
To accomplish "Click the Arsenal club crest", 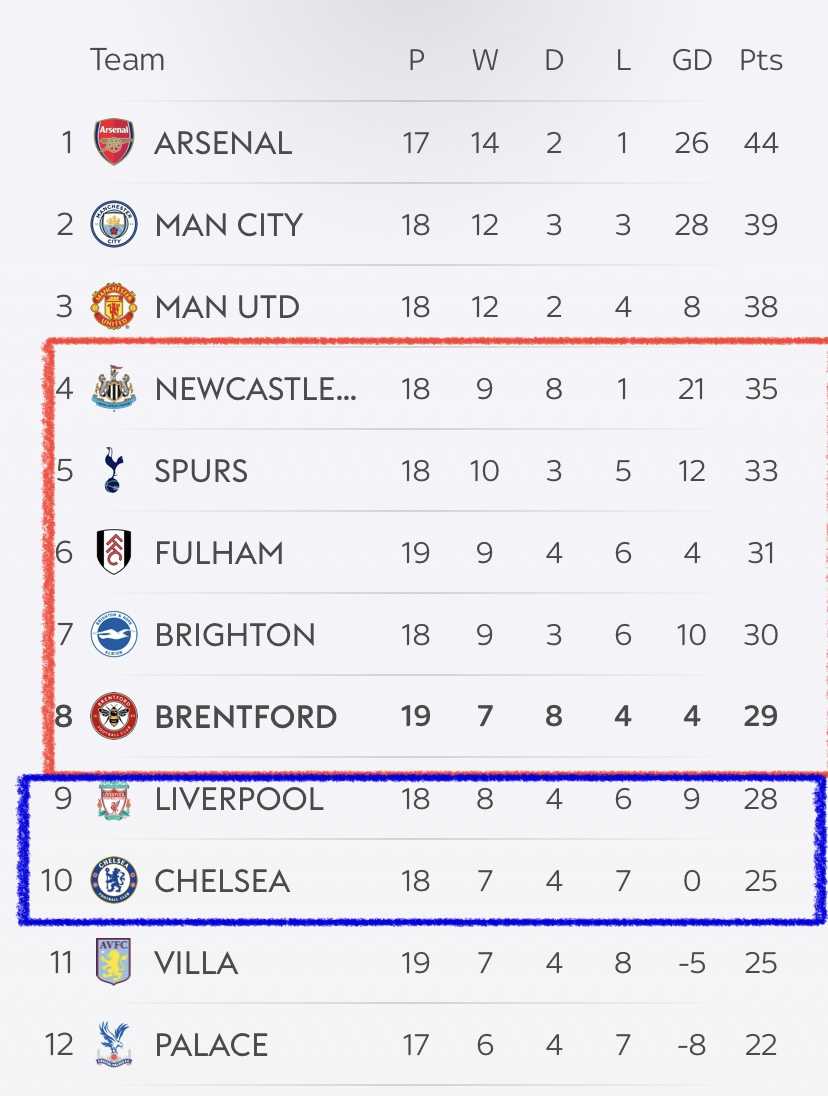I will point(114,142).
